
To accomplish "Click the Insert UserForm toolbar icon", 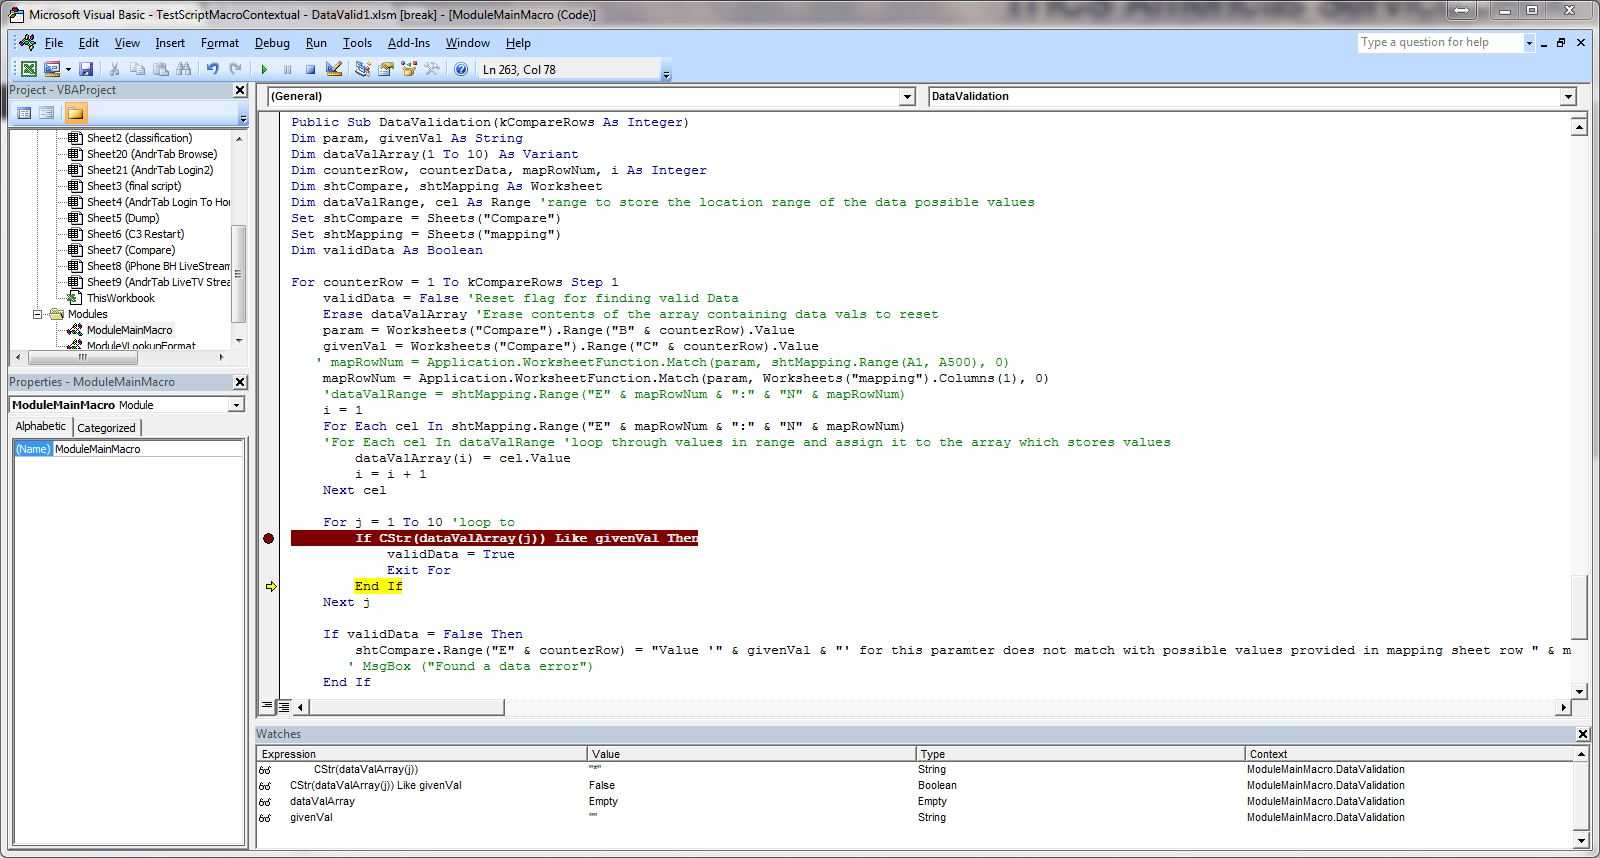I will pos(52,69).
